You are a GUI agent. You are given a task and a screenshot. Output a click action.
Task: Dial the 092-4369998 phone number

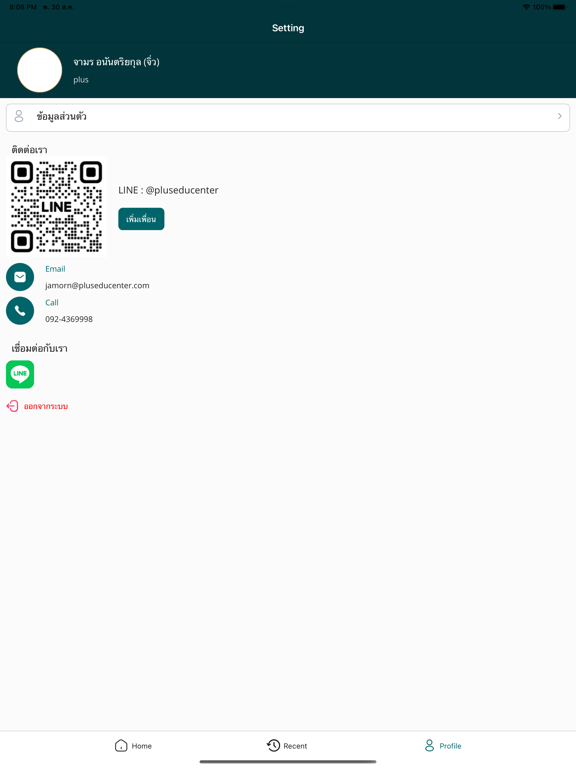coord(69,319)
